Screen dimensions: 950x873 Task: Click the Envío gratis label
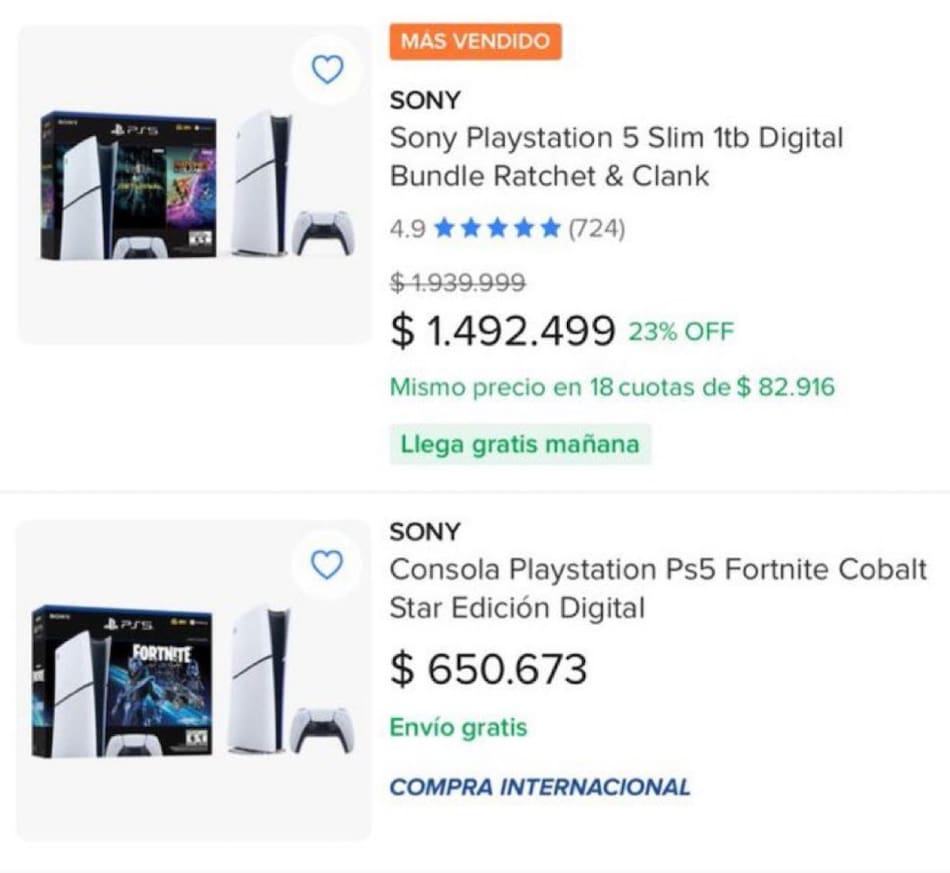(458, 727)
